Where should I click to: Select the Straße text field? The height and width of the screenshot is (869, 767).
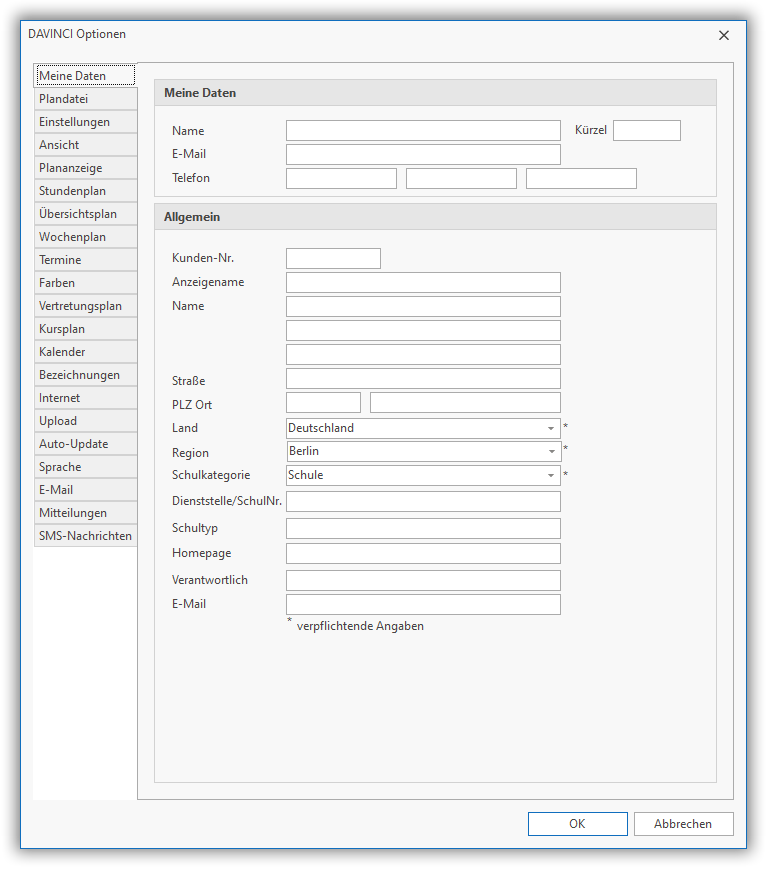[423, 379]
